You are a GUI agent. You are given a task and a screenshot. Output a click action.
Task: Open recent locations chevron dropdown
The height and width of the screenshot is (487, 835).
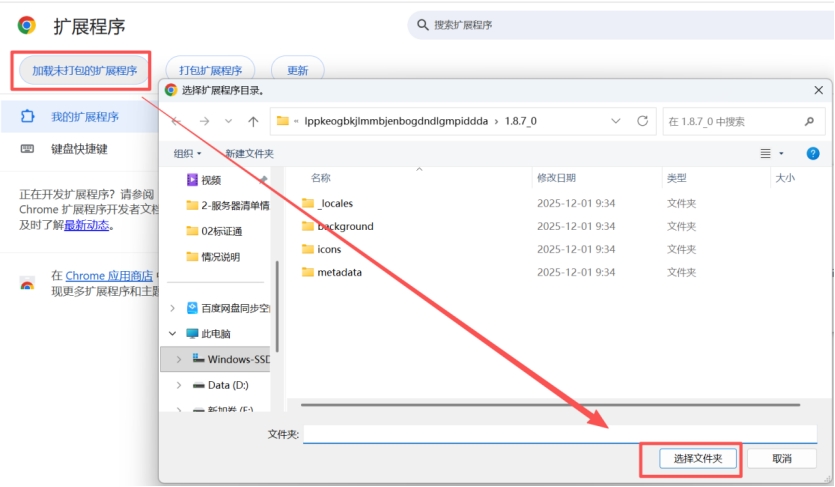[229, 121]
